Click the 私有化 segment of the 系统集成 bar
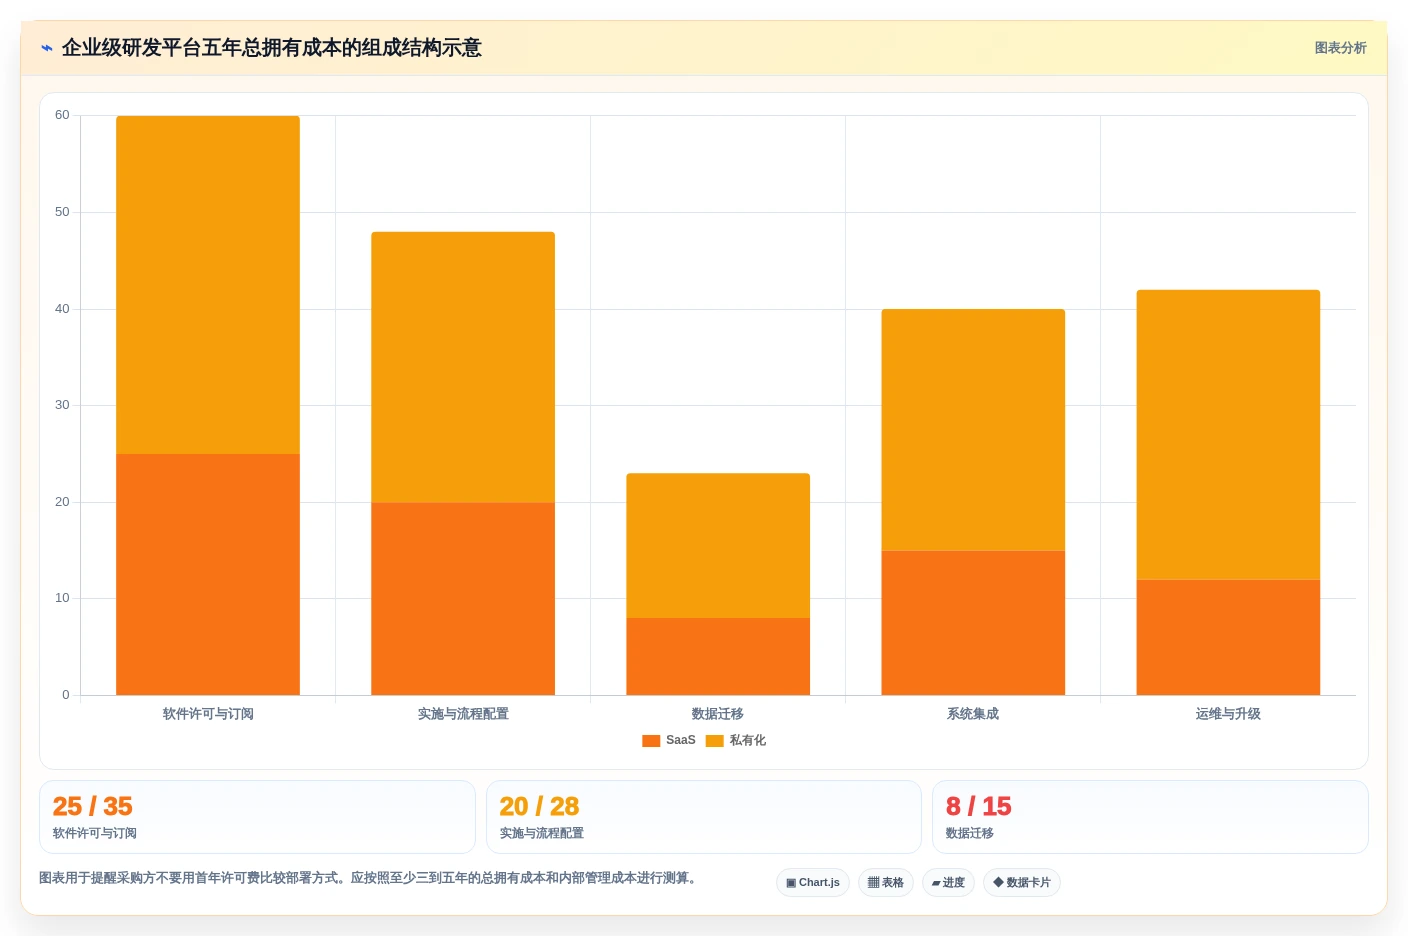Viewport: 1408px width, 936px height. click(973, 430)
